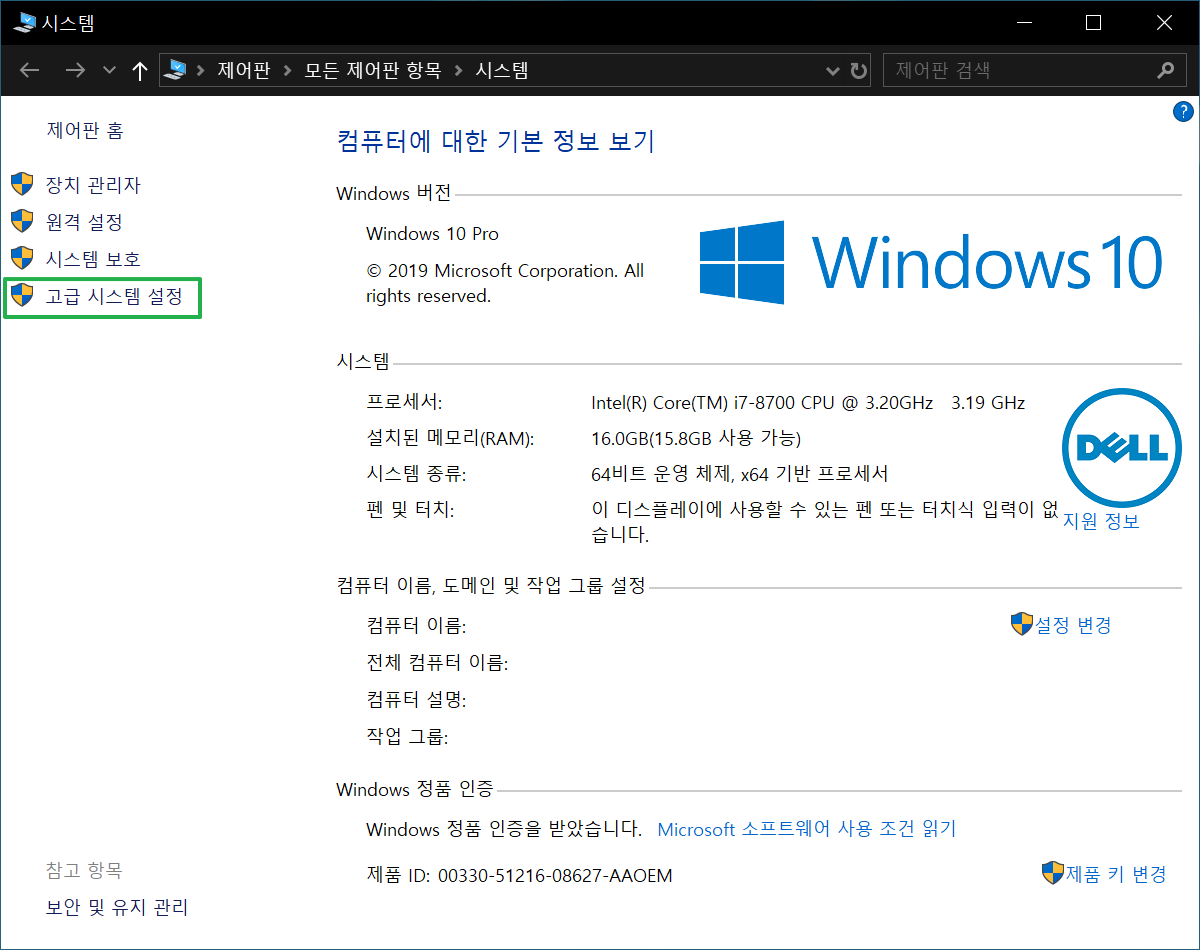
Task: Open 원격 설정 link
Action: pyautogui.click(x=84, y=222)
